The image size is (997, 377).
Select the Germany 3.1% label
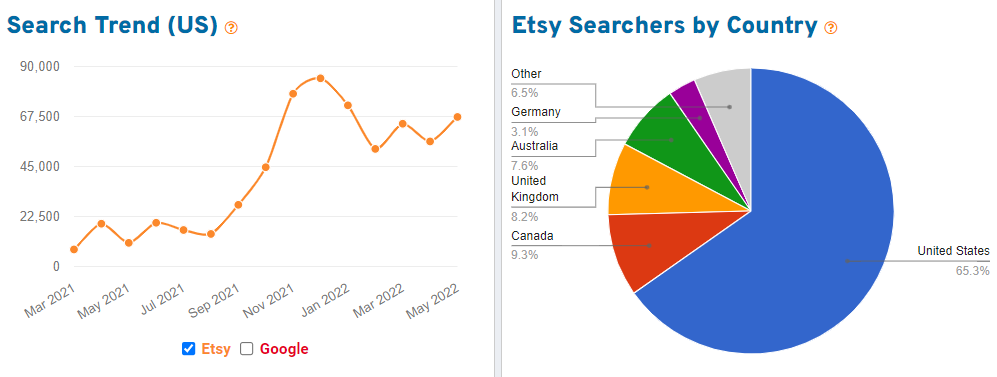pyautogui.click(x=536, y=122)
